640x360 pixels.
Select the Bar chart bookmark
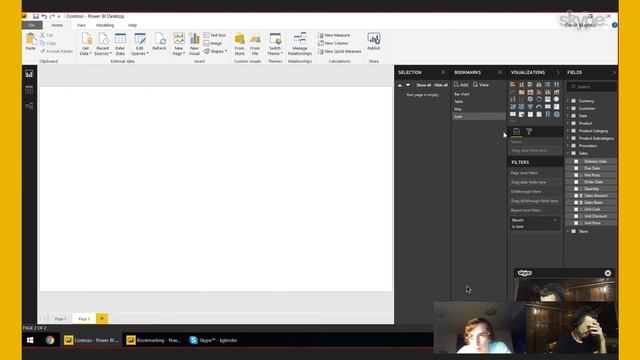(479, 94)
